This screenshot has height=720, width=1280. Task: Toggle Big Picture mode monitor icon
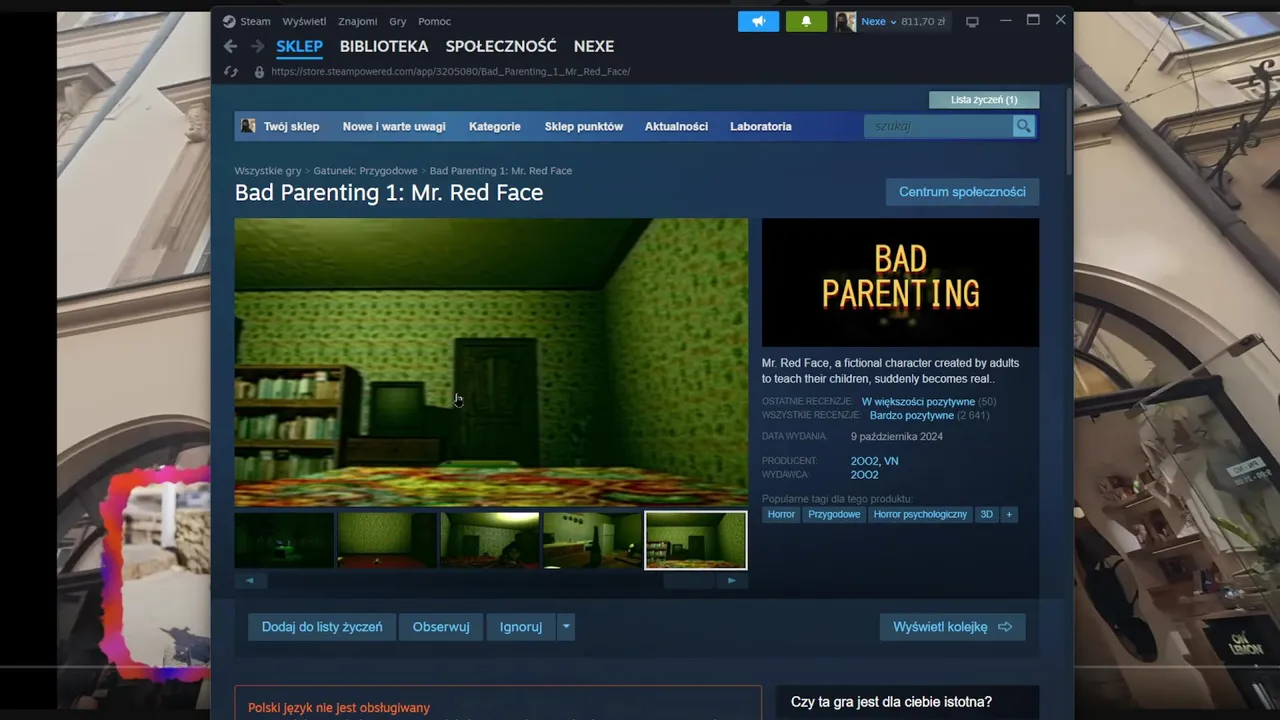tap(972, 22)
